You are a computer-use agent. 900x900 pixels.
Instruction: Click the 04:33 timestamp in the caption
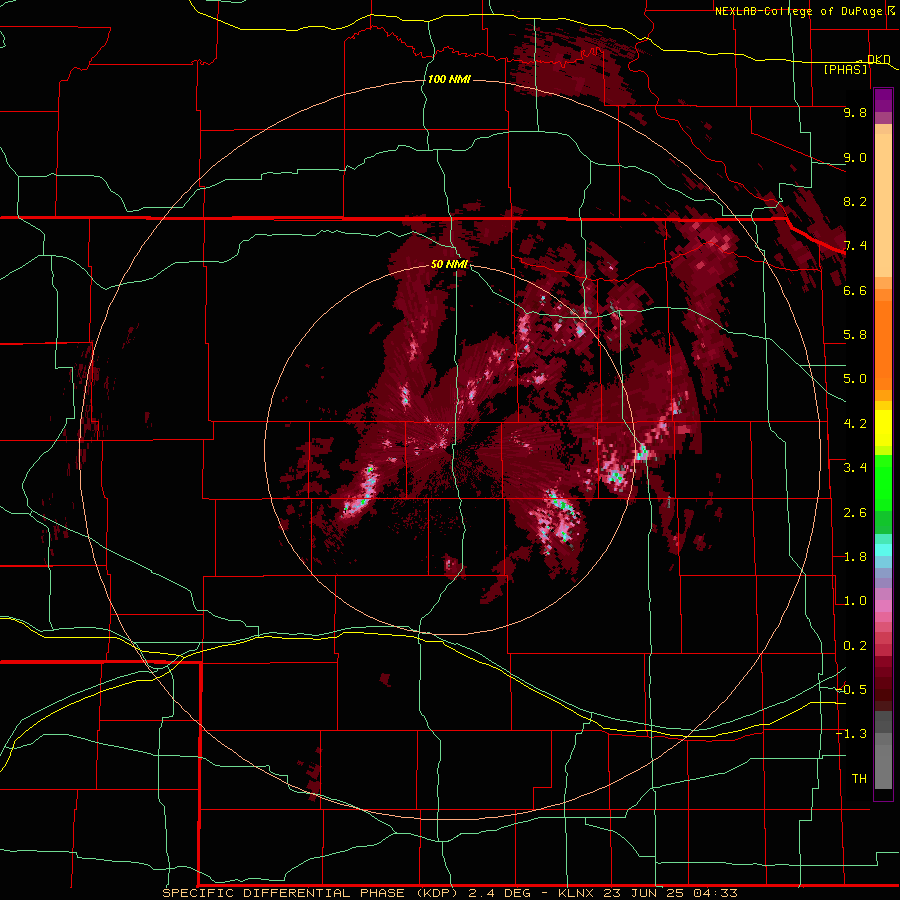715,893
